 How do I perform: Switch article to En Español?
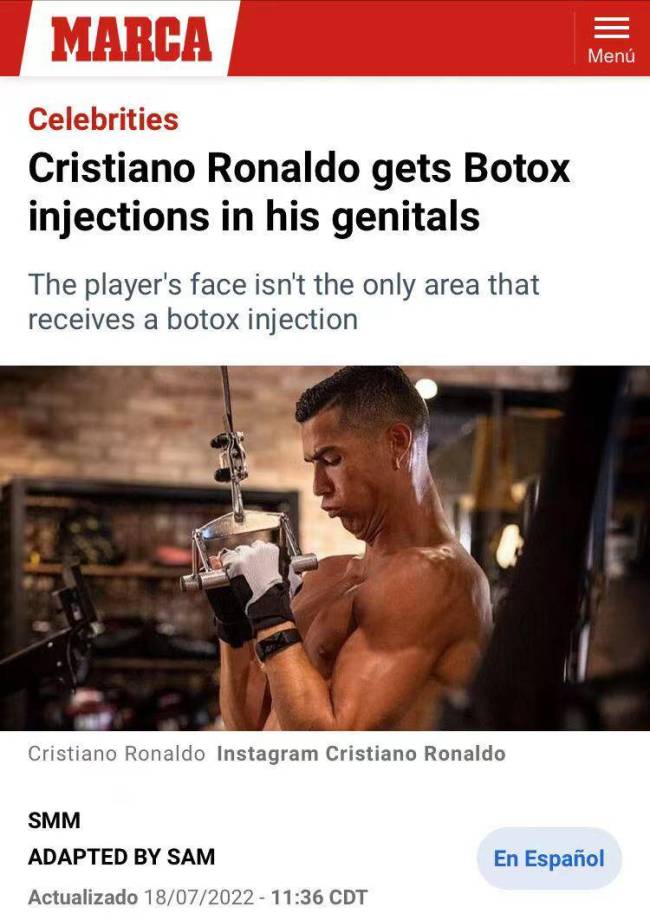(x=549, y=858)
